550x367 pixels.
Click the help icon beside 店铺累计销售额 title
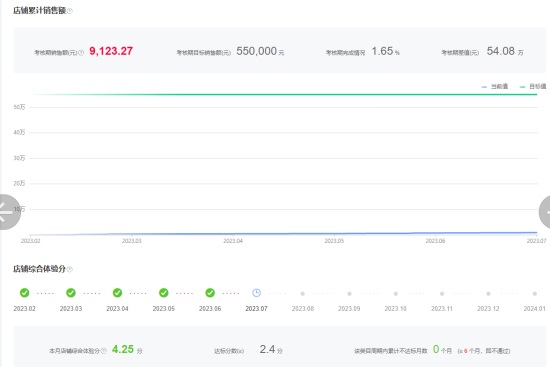point(70,11)
